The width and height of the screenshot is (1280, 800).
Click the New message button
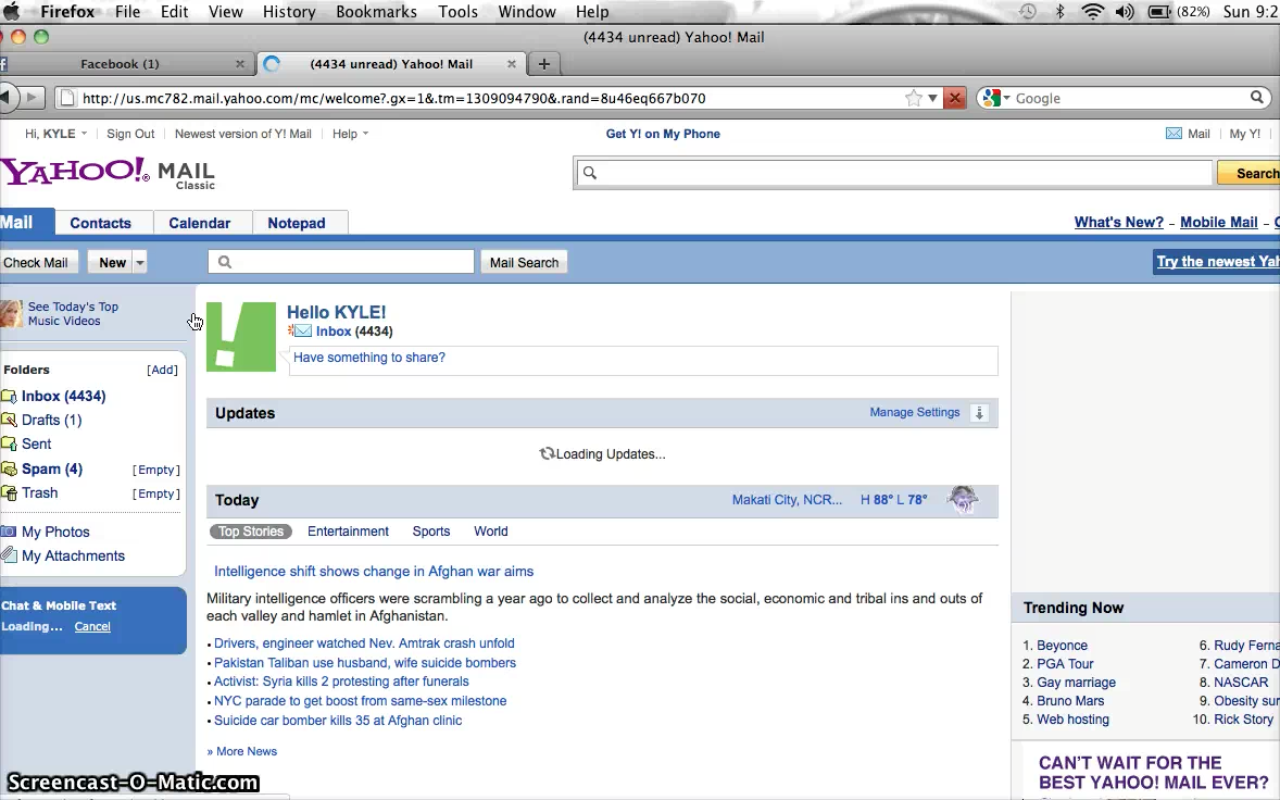coord(112,262)
